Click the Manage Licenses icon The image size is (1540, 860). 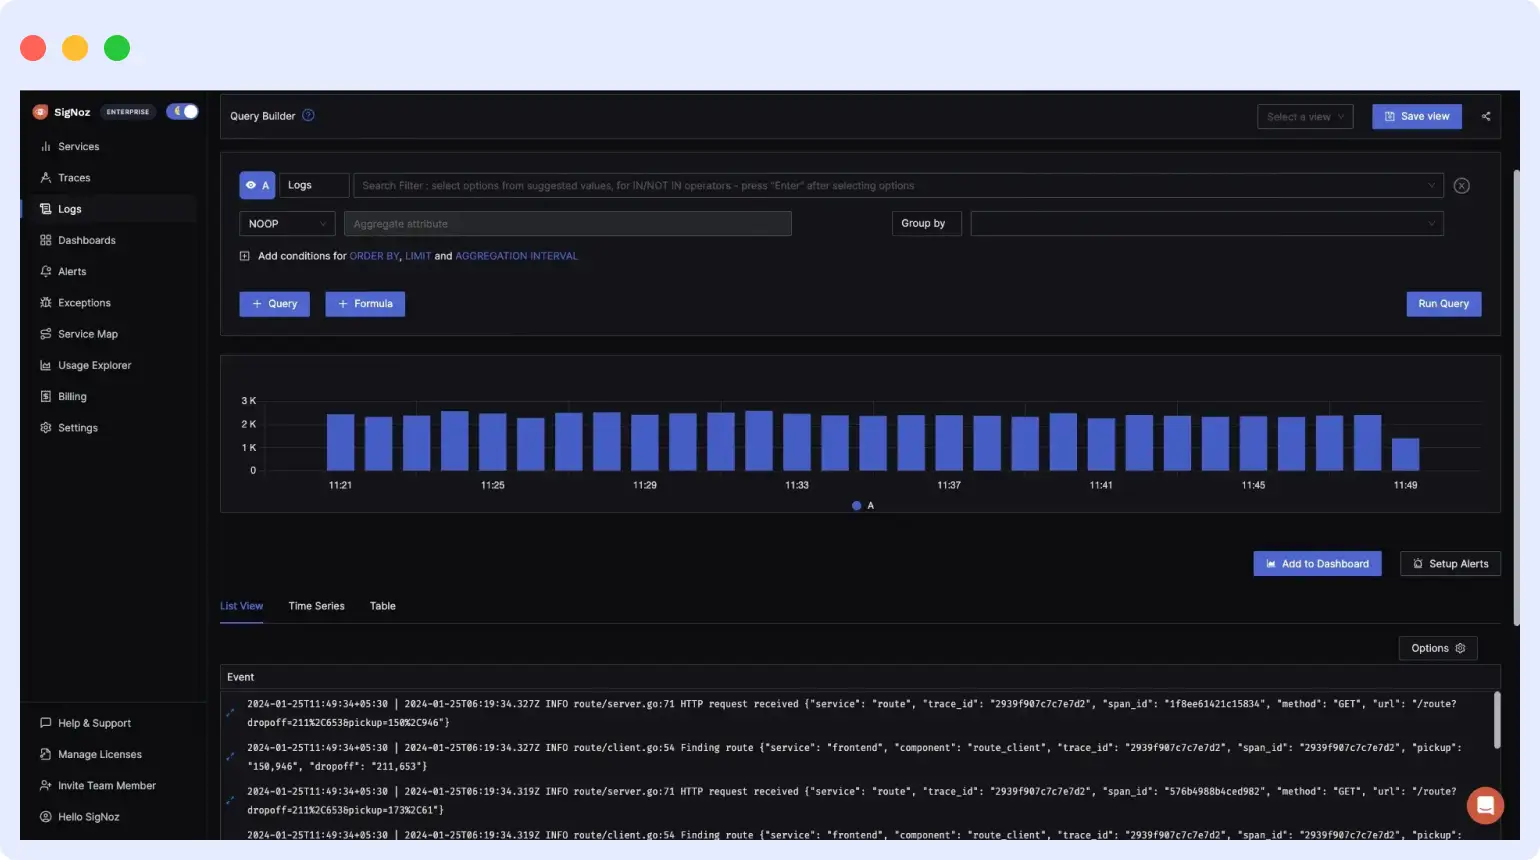[45, 754]
